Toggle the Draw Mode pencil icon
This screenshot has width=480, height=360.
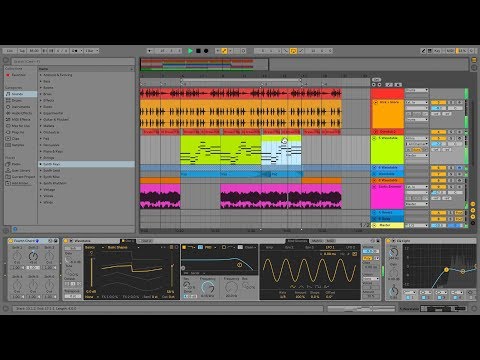point(423,51)
